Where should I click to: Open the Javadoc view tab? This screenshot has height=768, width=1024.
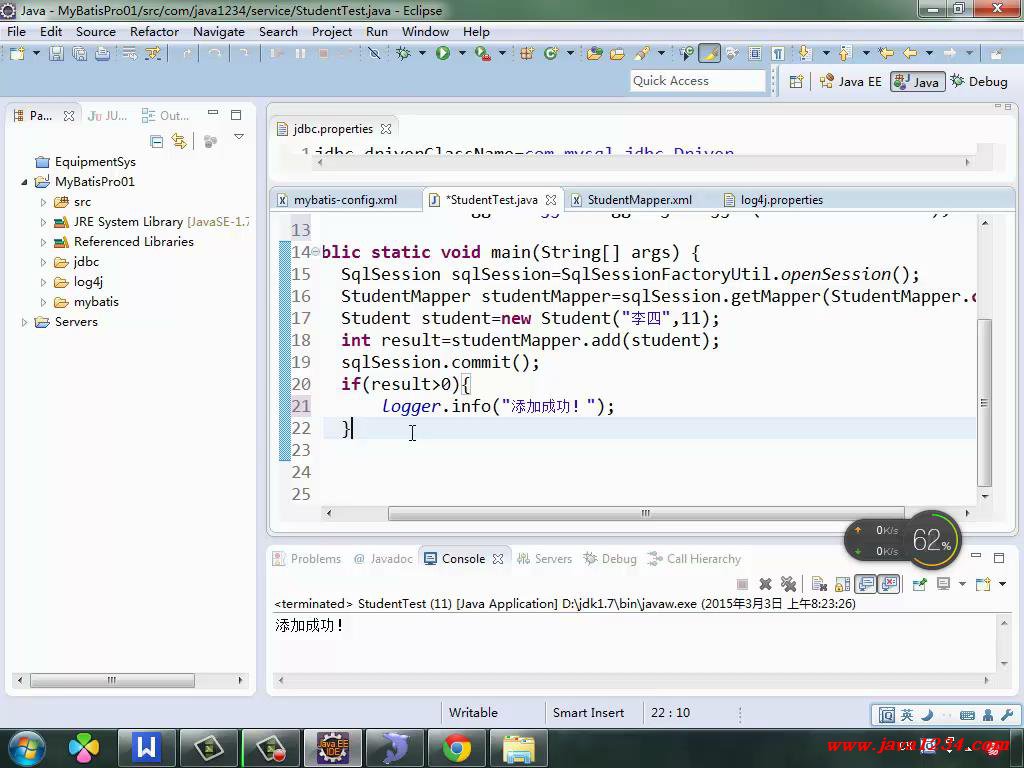[x=383, y=559]
